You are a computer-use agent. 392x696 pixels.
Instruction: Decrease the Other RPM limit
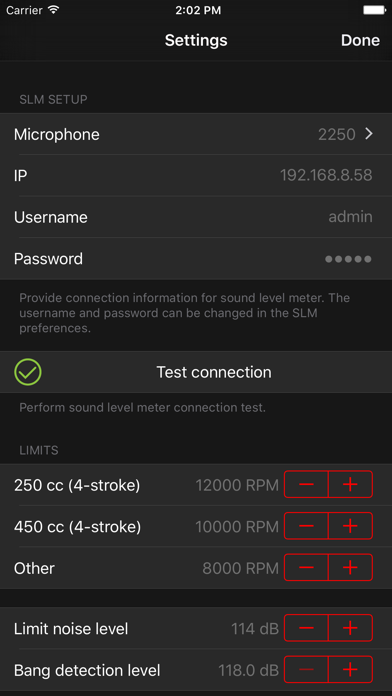click(x=306, y=567)
